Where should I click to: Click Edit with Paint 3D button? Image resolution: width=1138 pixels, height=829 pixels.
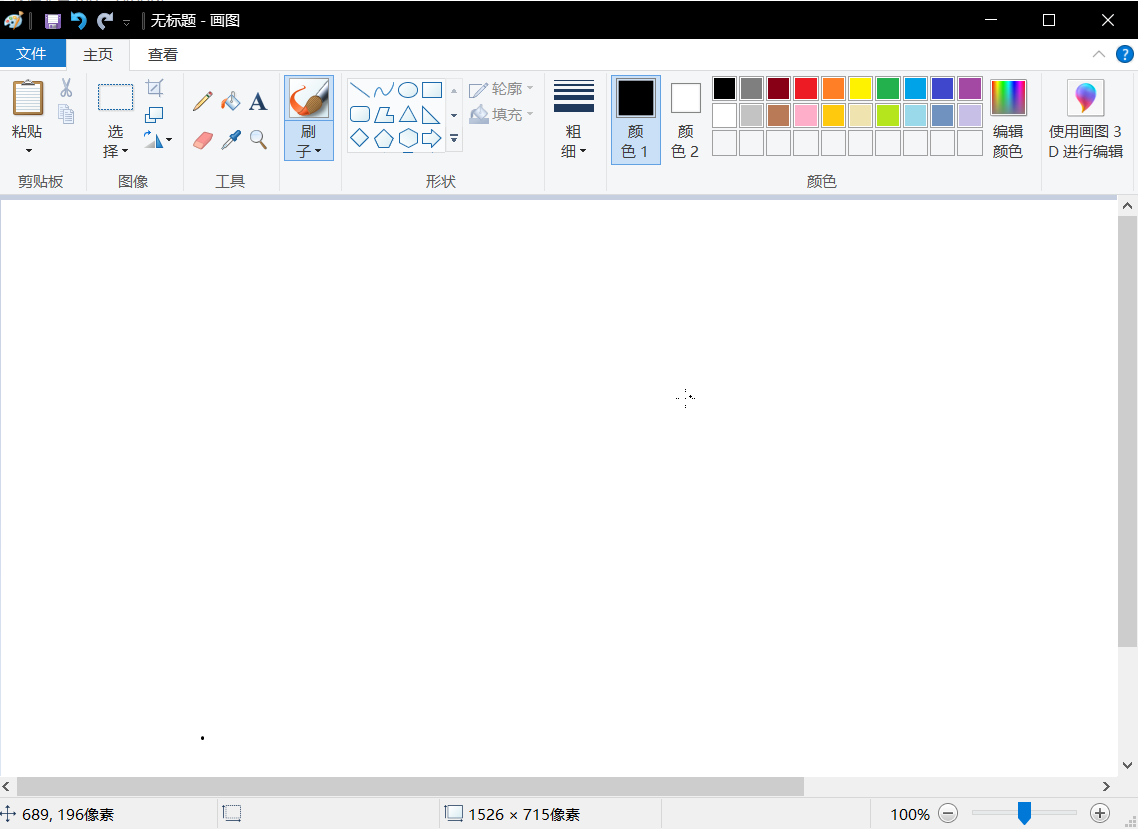click(x=1085, y=120)
